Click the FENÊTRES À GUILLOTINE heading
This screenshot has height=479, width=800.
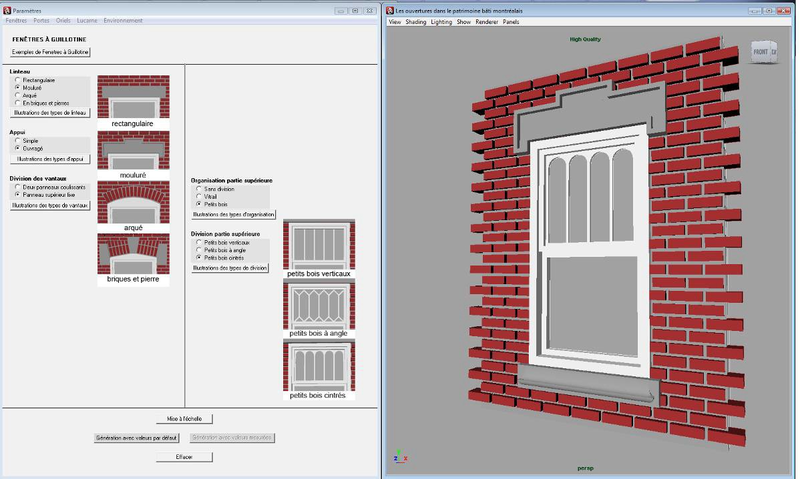(49, 39)
